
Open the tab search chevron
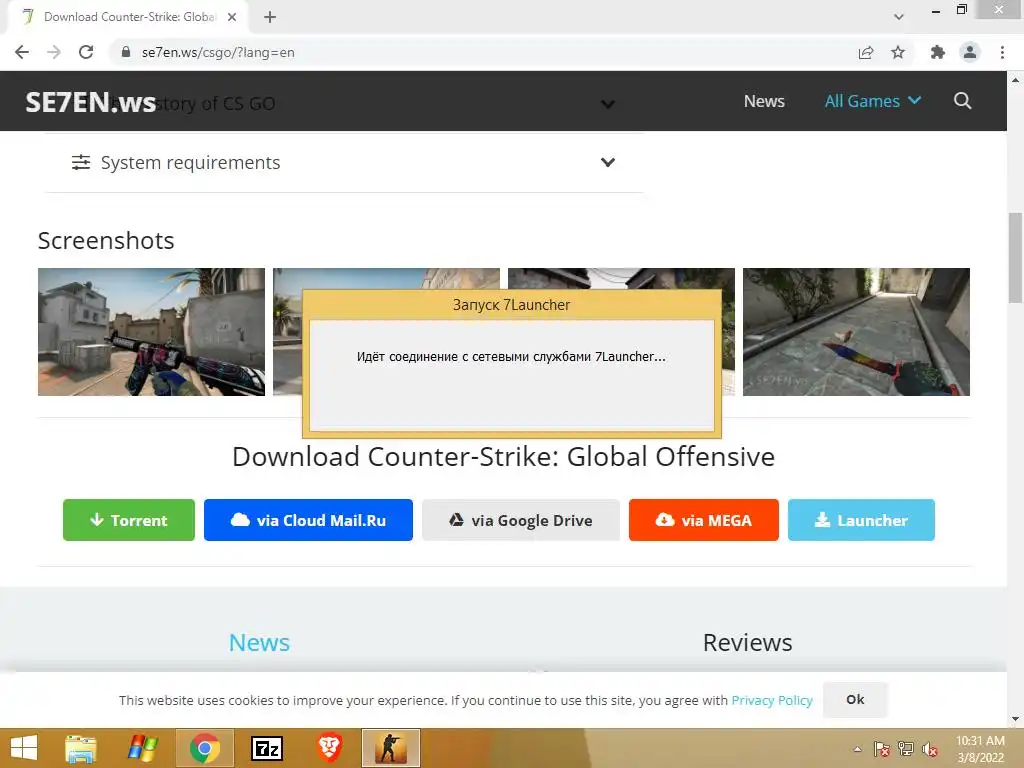[899, 17]
